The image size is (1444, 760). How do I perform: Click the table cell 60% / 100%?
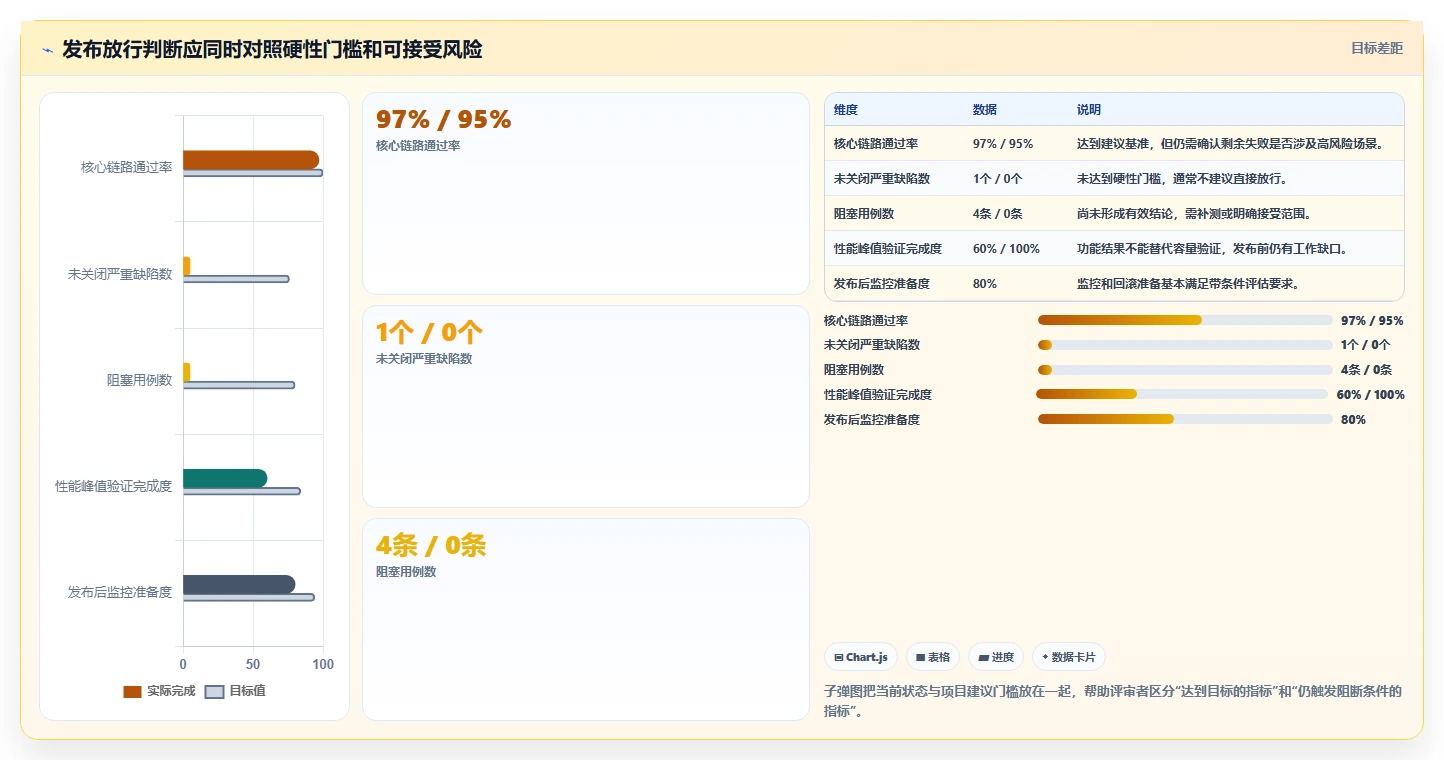(x=1006, y=249)
